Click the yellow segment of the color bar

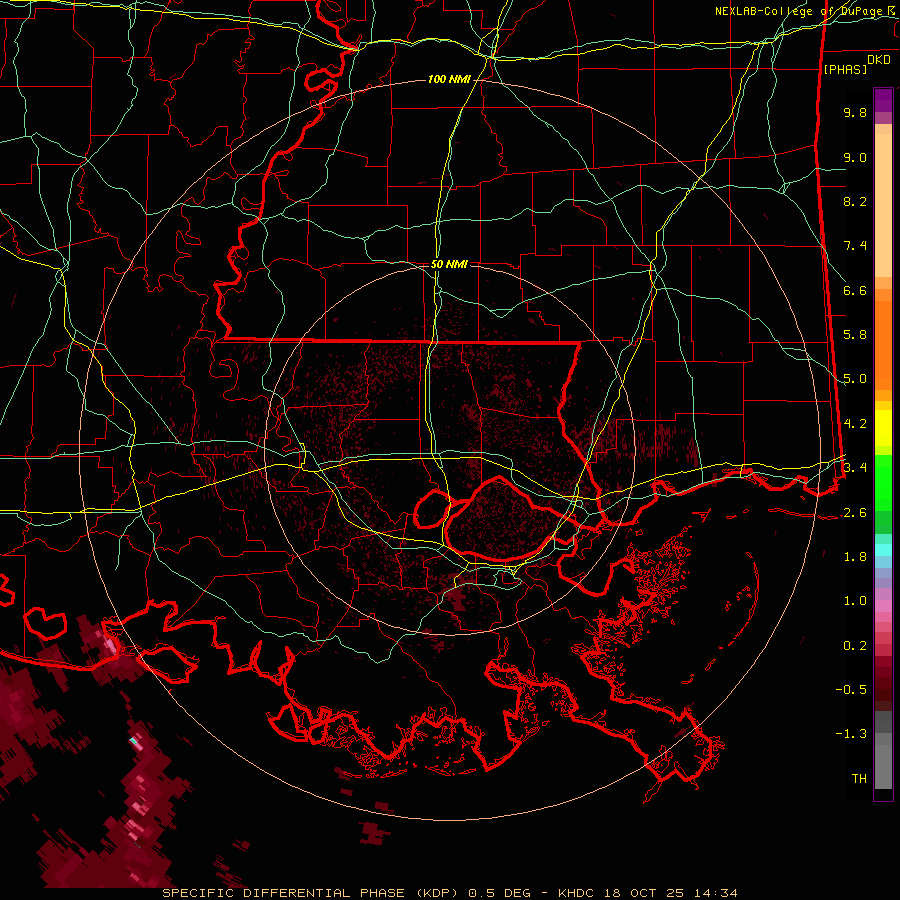point(883,427)
